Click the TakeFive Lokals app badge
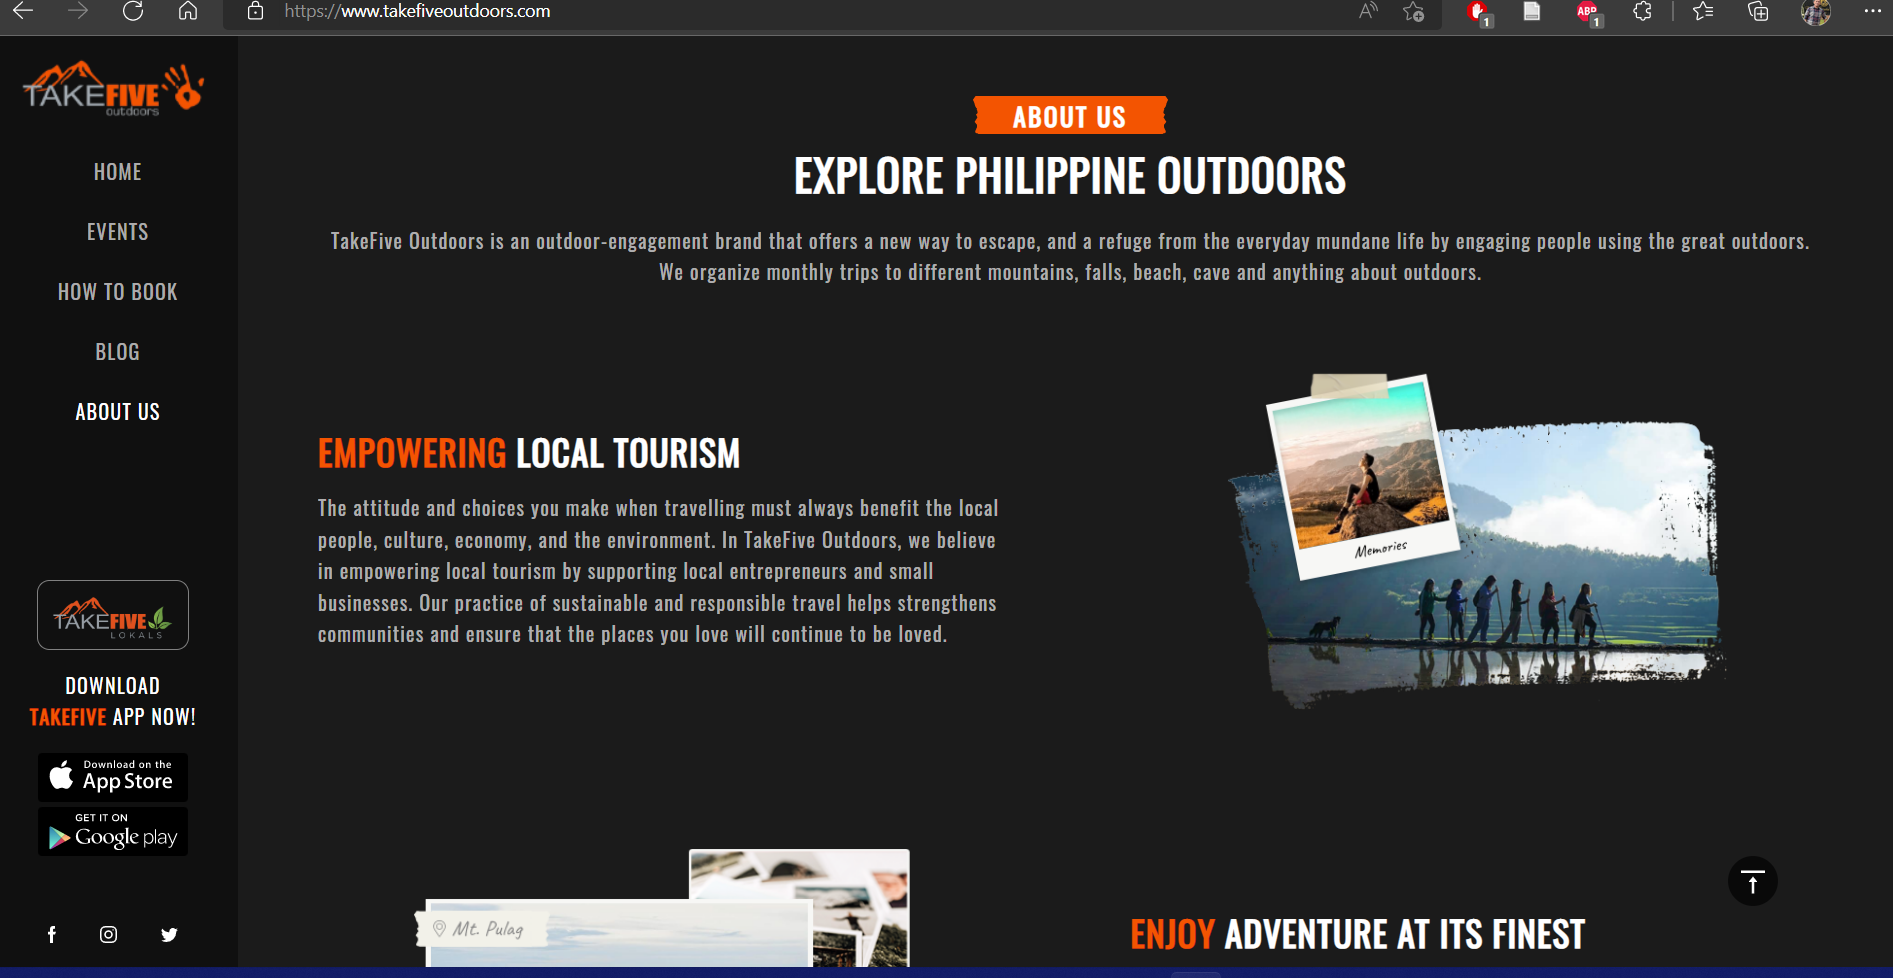 [113, 614]
